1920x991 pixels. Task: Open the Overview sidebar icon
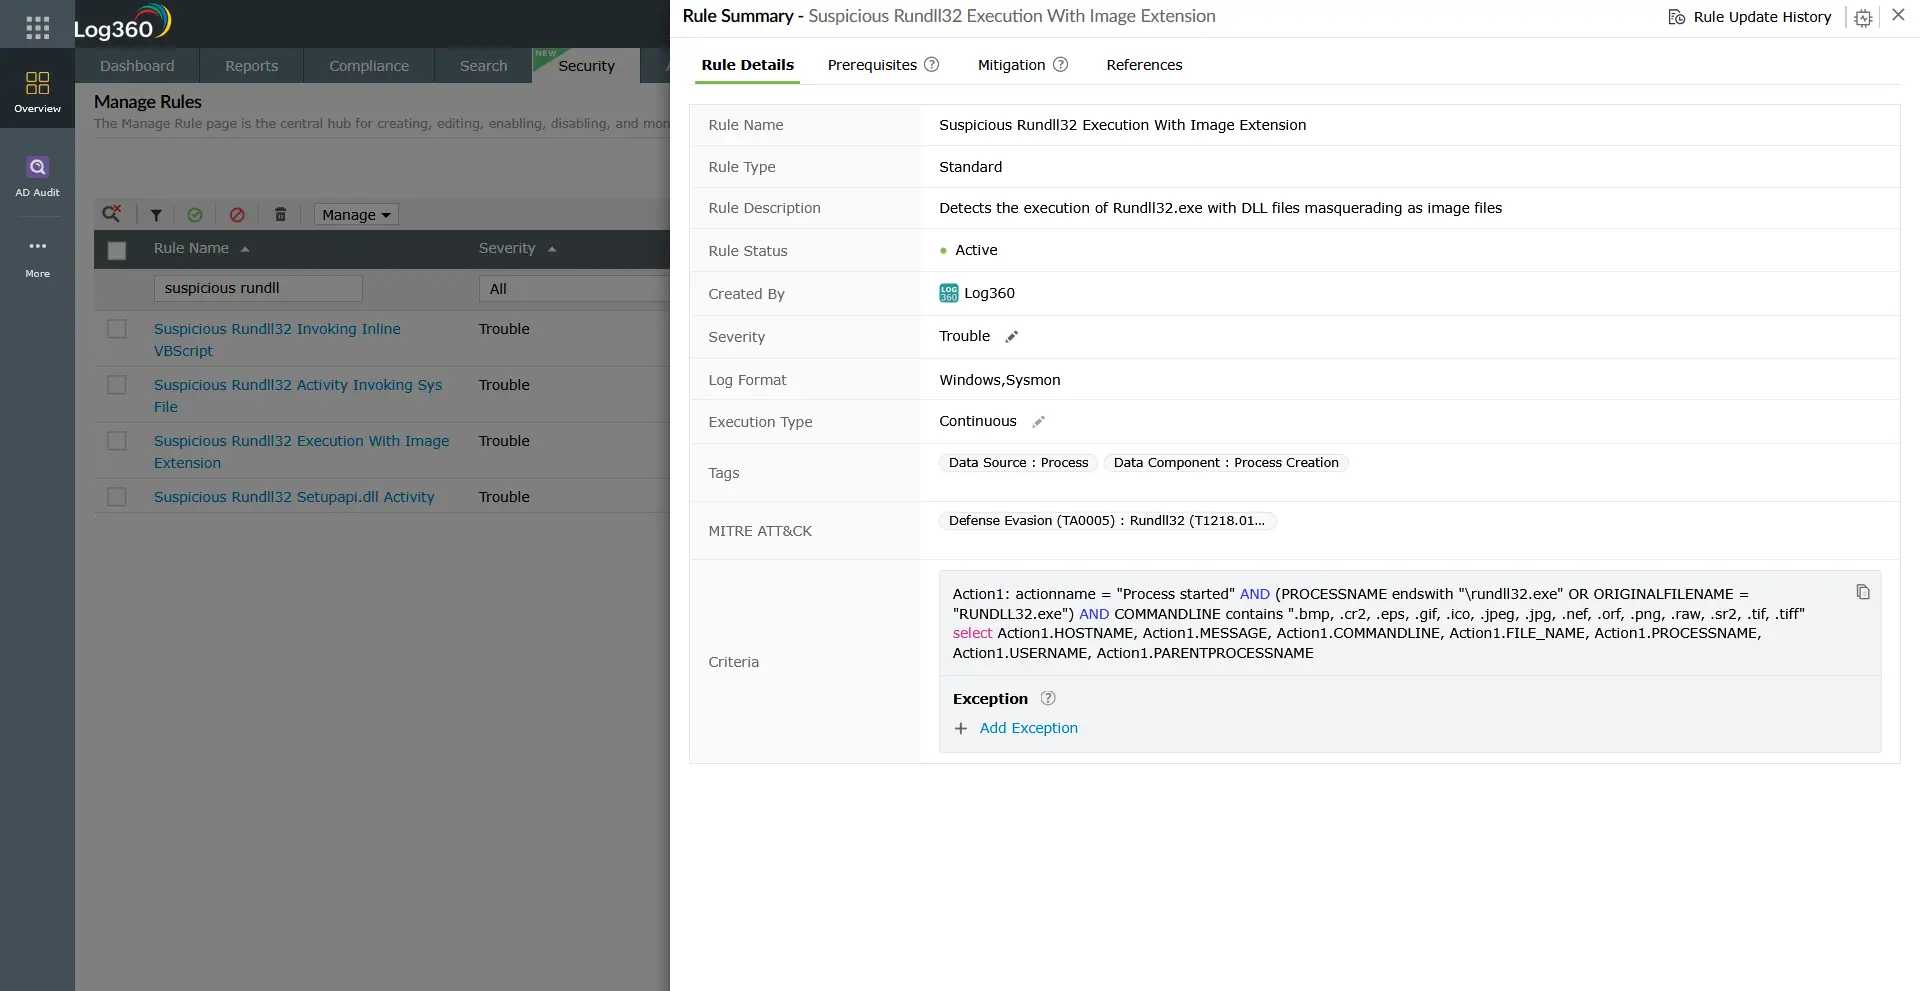point(37,92)
